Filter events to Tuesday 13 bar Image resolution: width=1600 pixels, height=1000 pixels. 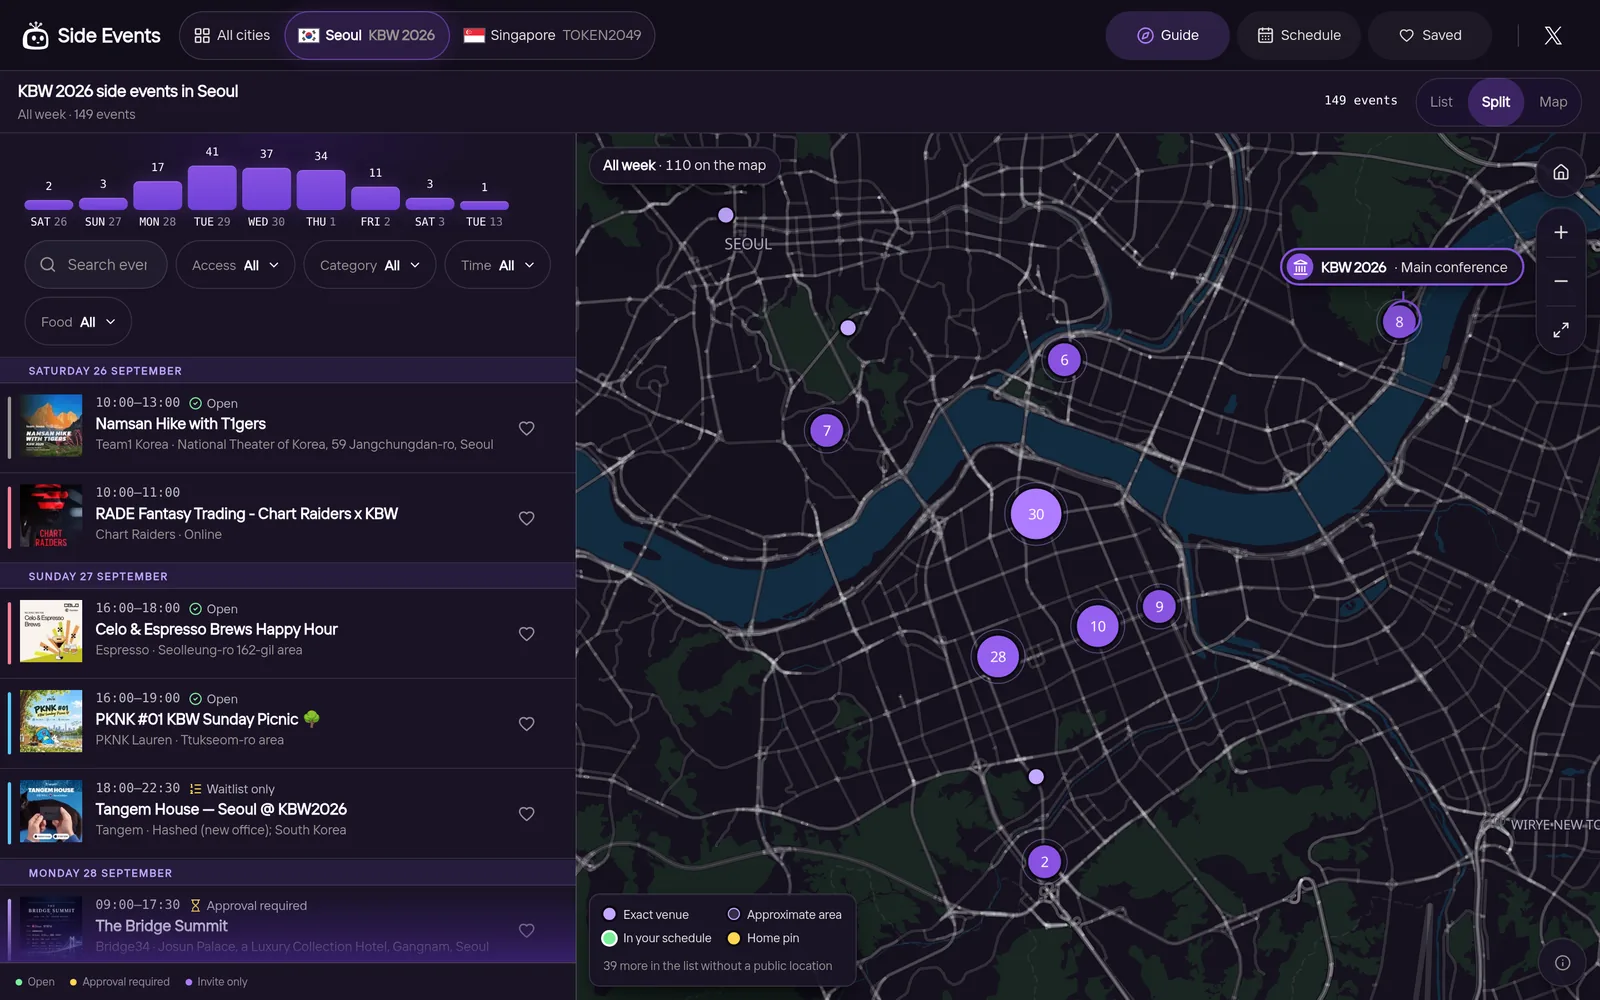[484, 205]
